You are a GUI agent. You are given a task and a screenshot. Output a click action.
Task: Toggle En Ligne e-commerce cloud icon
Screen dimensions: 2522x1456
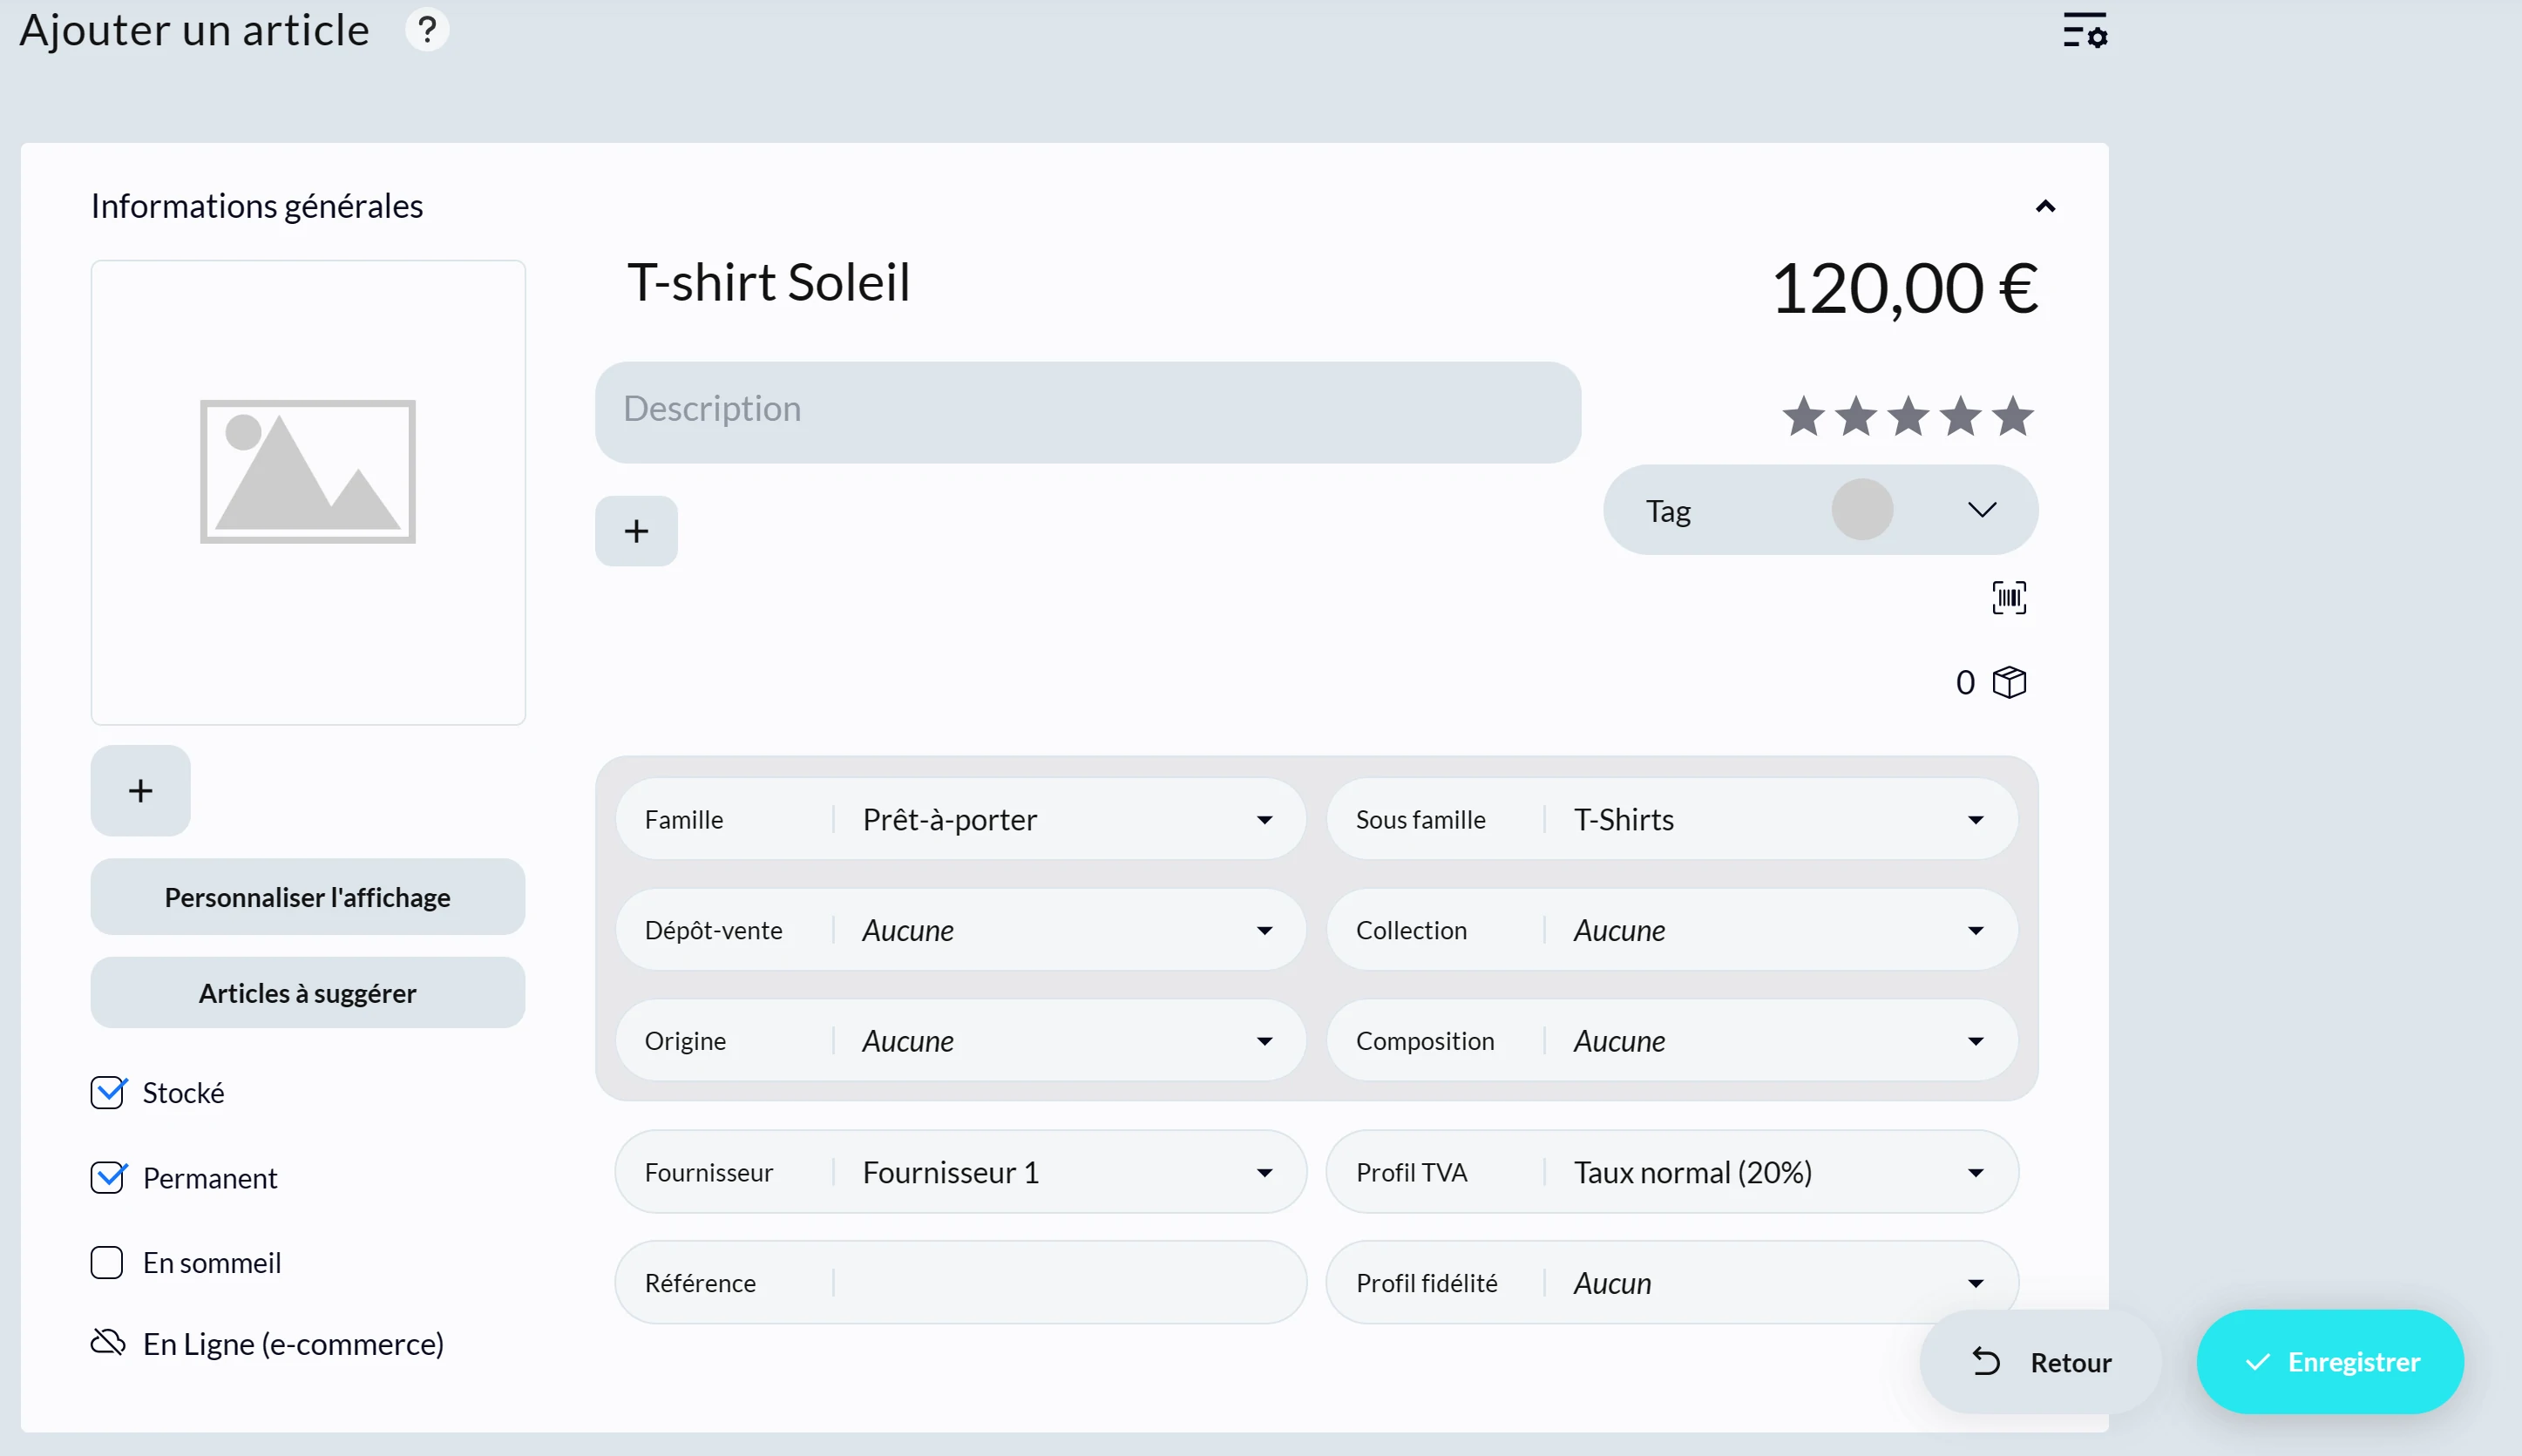click(x=108, y=1342)
